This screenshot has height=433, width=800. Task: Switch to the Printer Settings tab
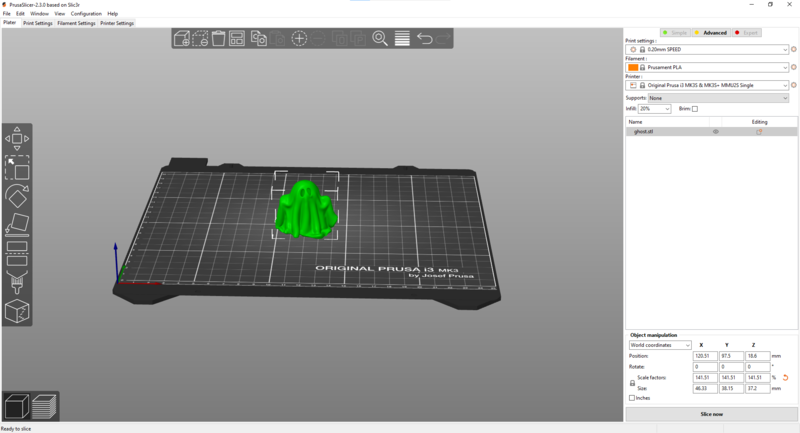click(x=117, y=23)
